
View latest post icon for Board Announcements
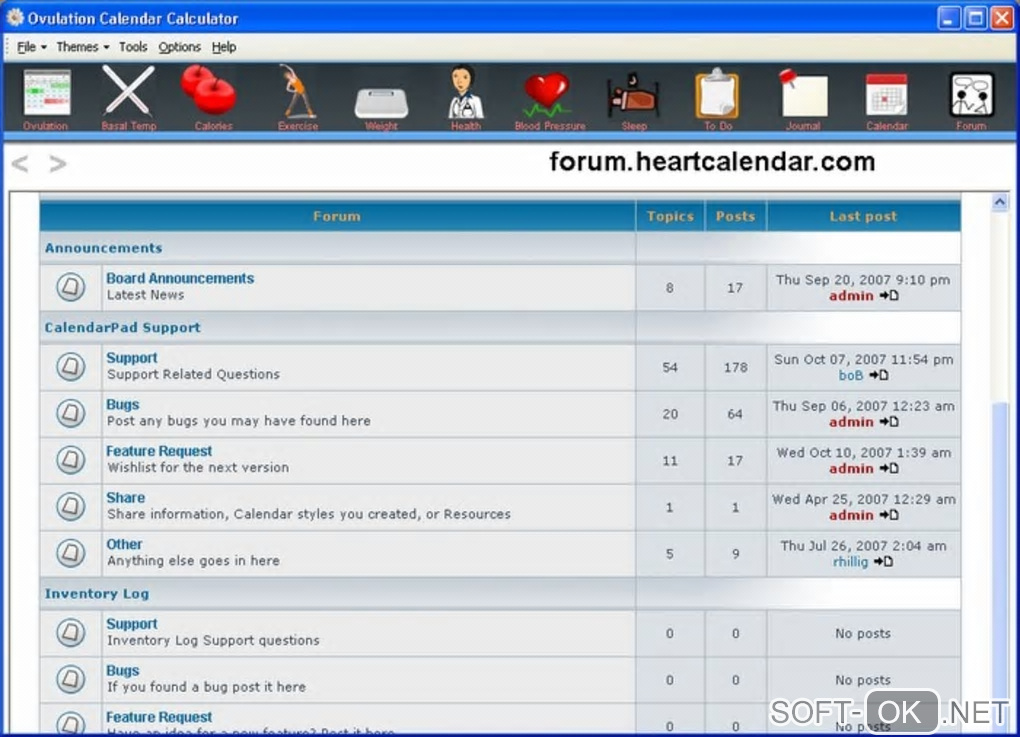[889, 296]
